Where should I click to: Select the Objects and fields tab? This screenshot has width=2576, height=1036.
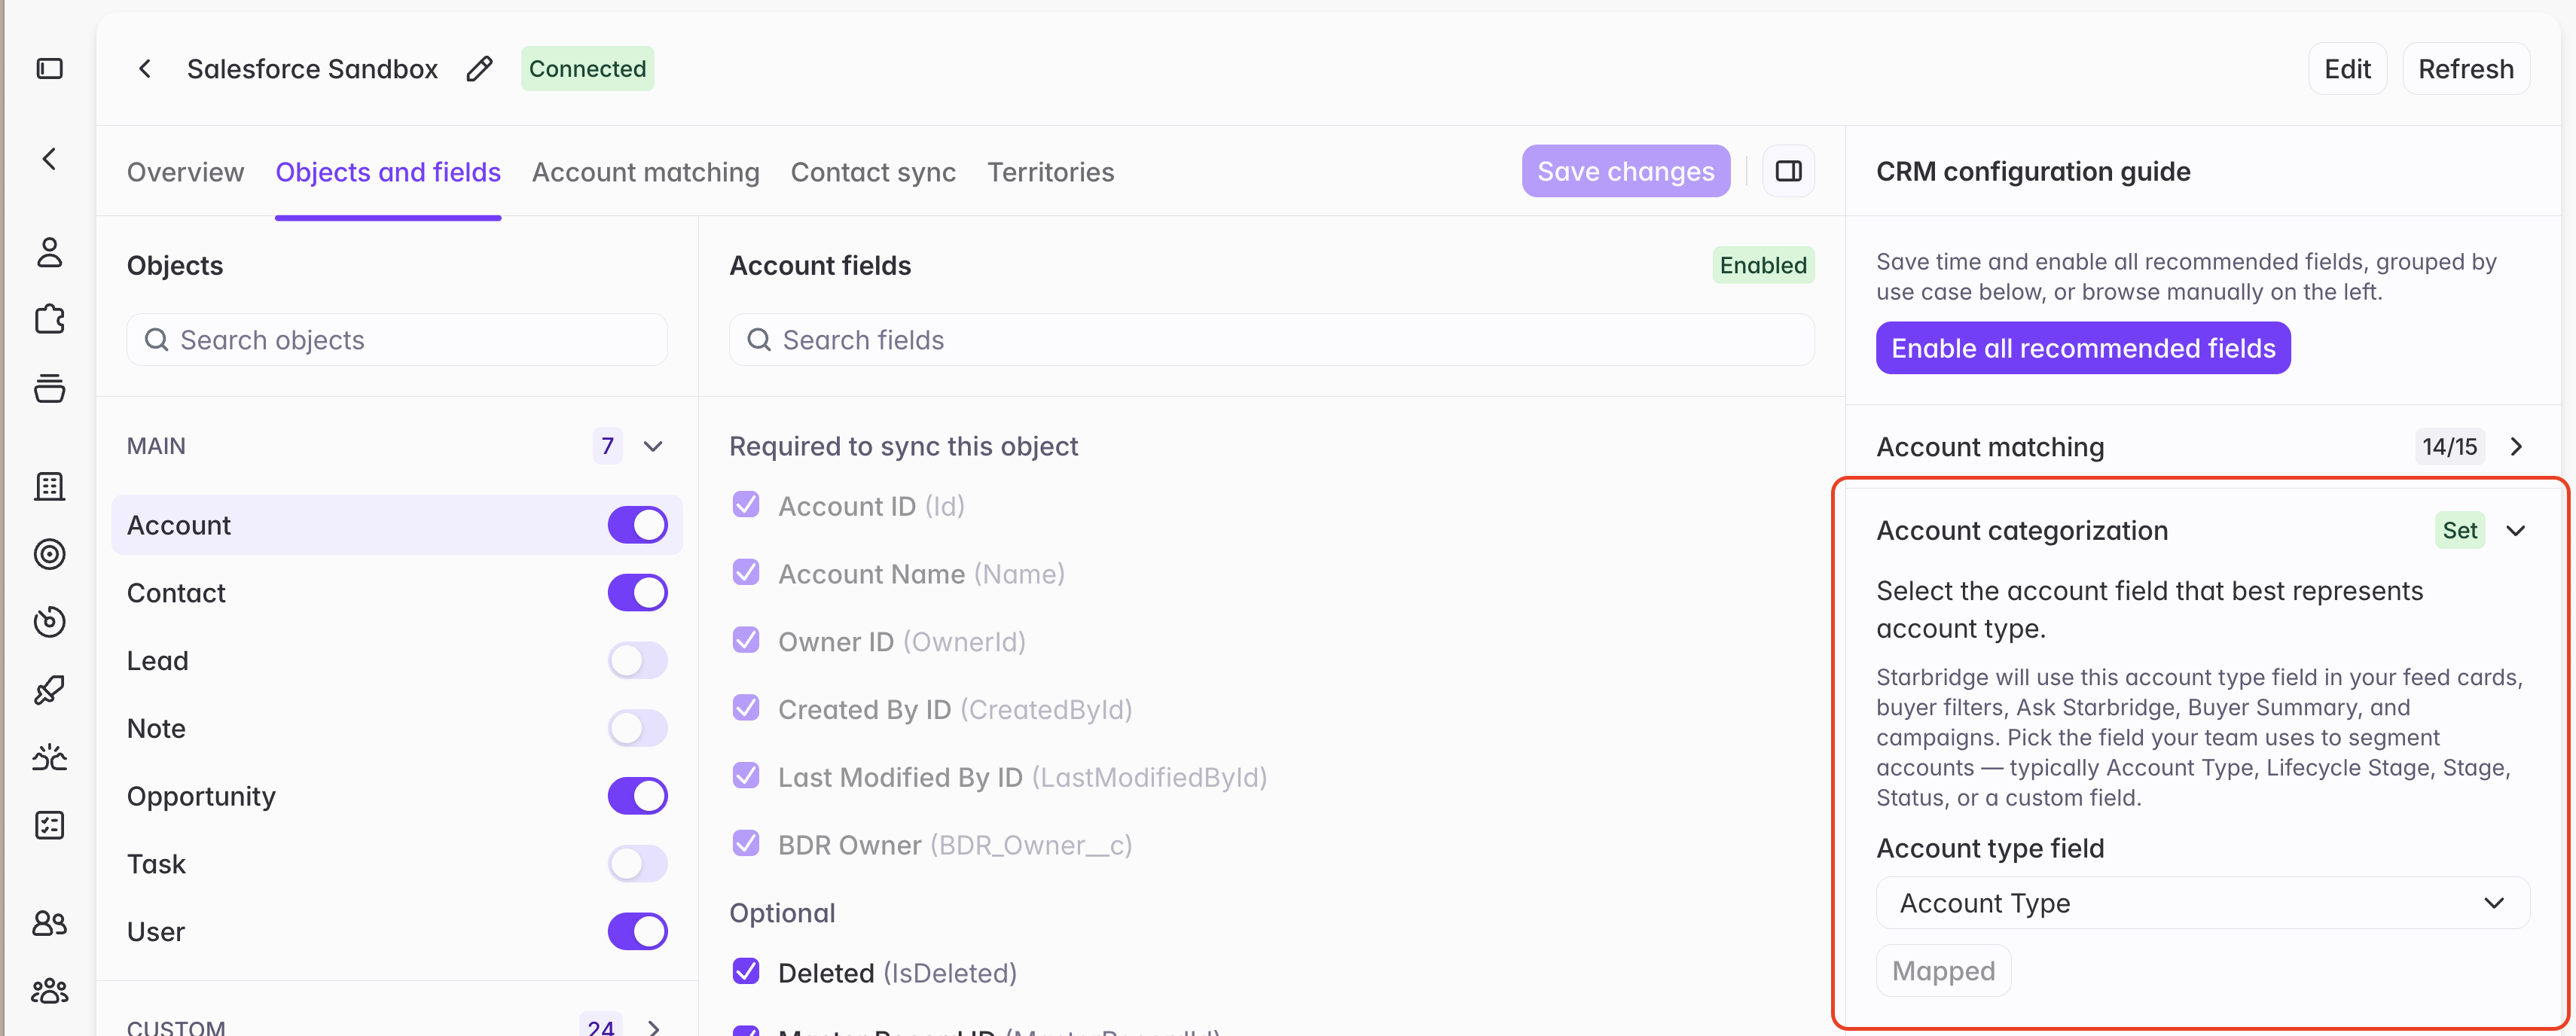click(388, 172)
